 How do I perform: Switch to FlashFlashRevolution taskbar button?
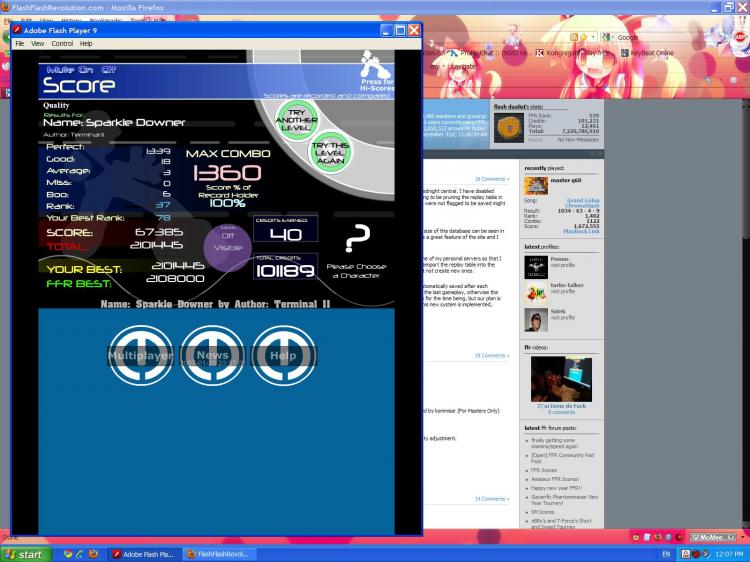pyautogui.click(x=220, y=554)
